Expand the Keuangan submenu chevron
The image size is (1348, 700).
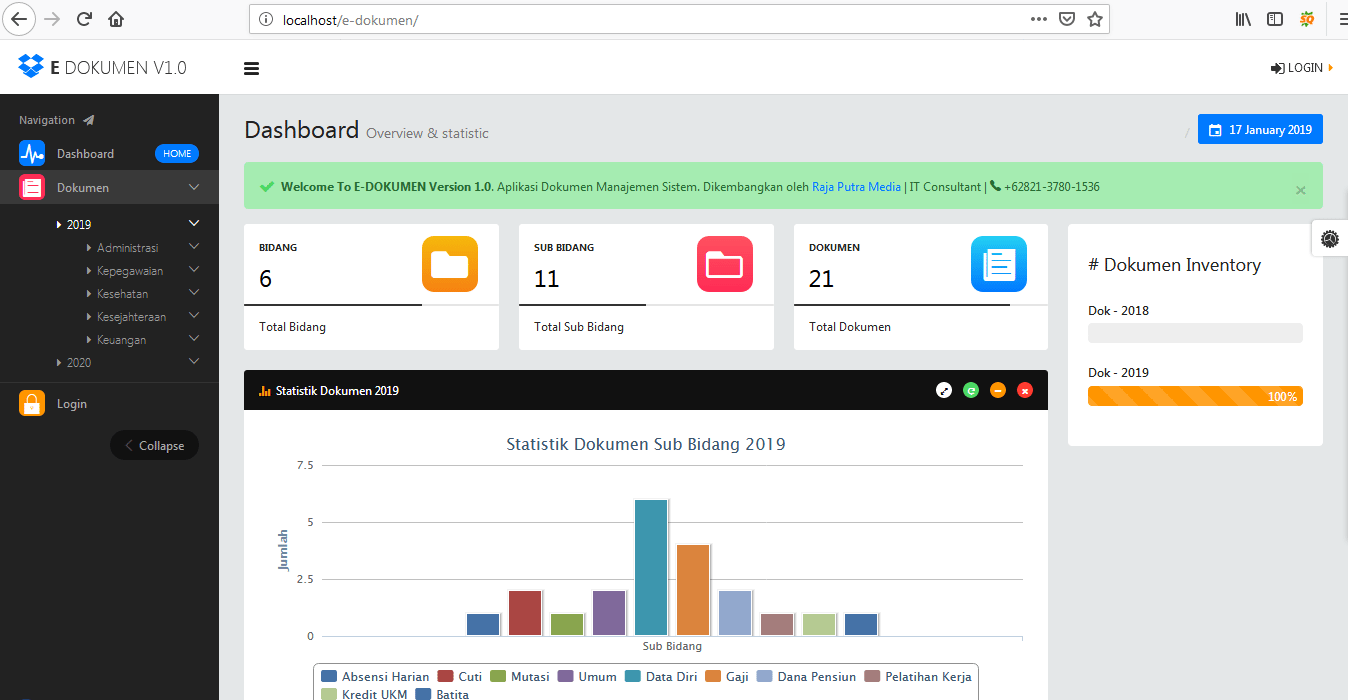click(x=193, y=339)
